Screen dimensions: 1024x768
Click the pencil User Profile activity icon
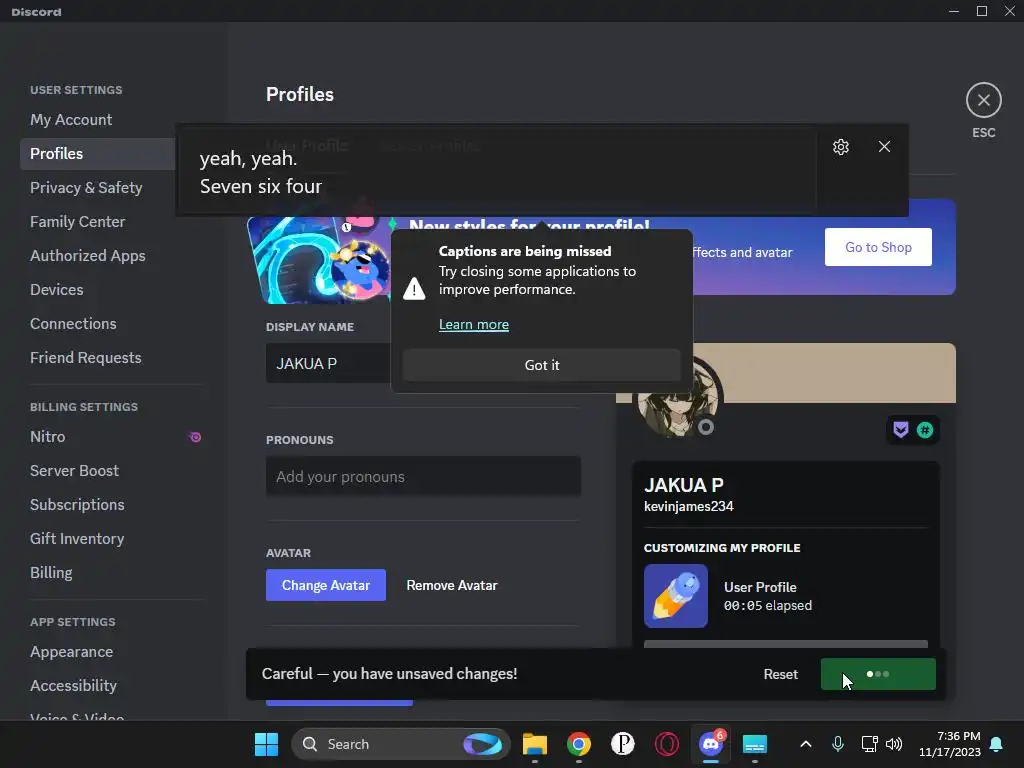(x=675, y=596)
